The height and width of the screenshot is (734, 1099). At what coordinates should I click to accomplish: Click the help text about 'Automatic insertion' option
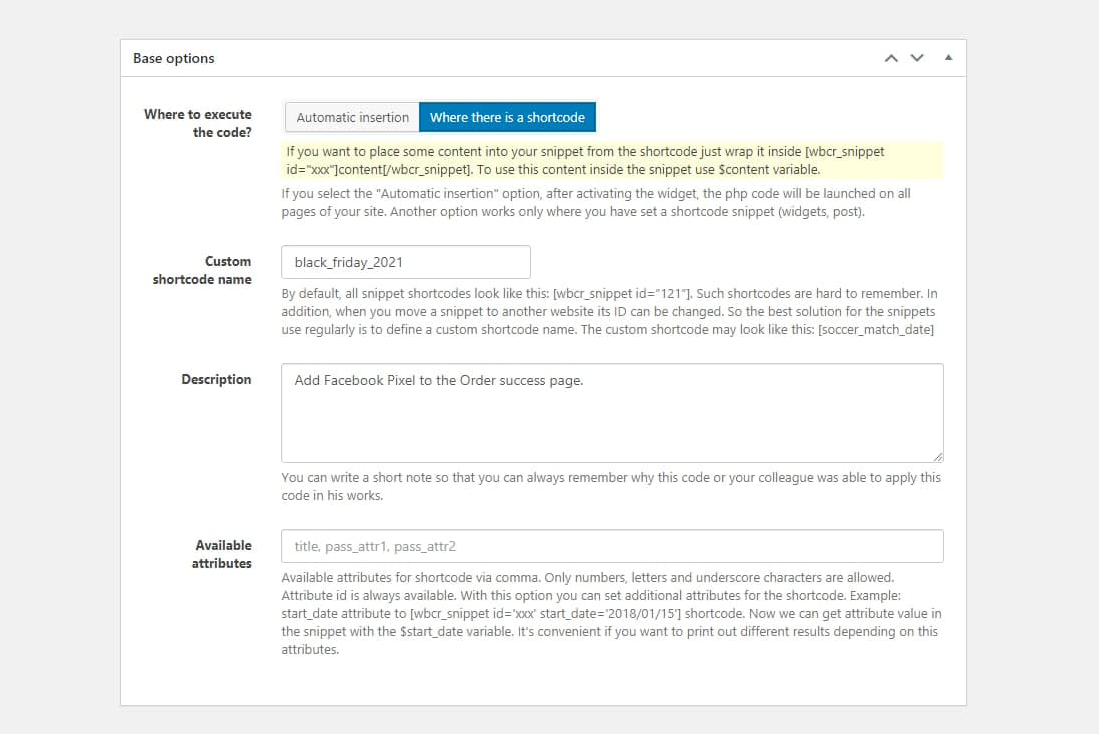coord(596,203)
